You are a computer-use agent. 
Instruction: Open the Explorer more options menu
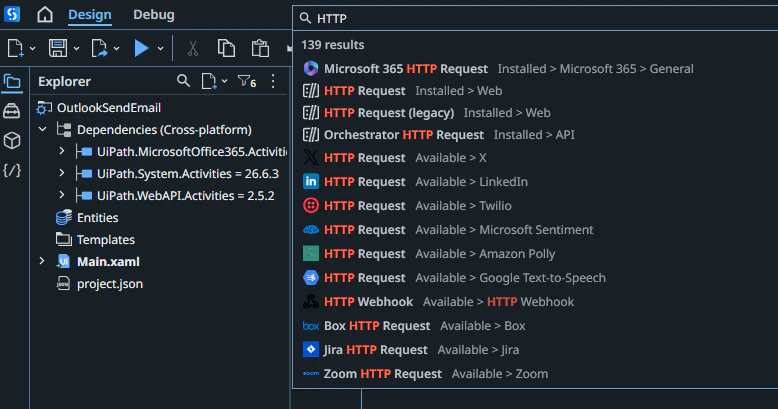pos(273,81)
